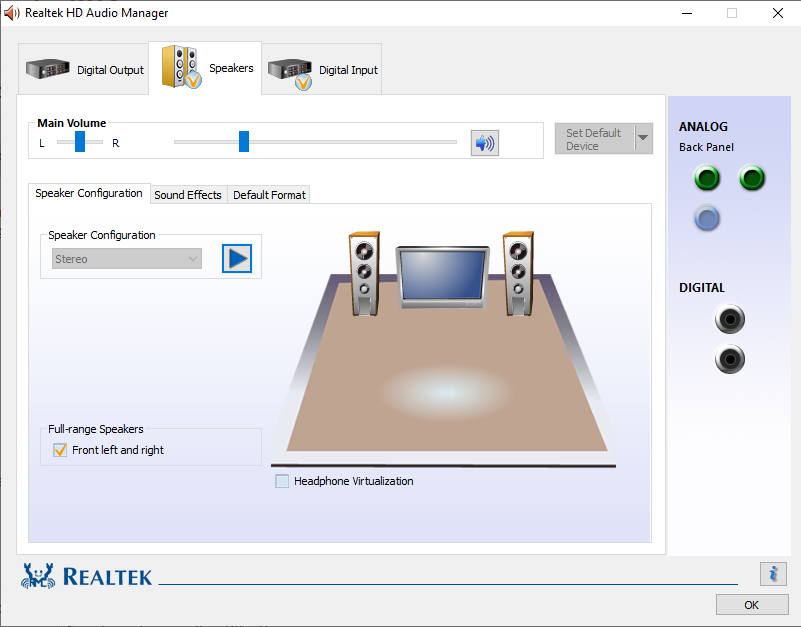Click the lower digital jack connector
The height and width of the screenshot is (627, 801).
click(x=730, y=359)
